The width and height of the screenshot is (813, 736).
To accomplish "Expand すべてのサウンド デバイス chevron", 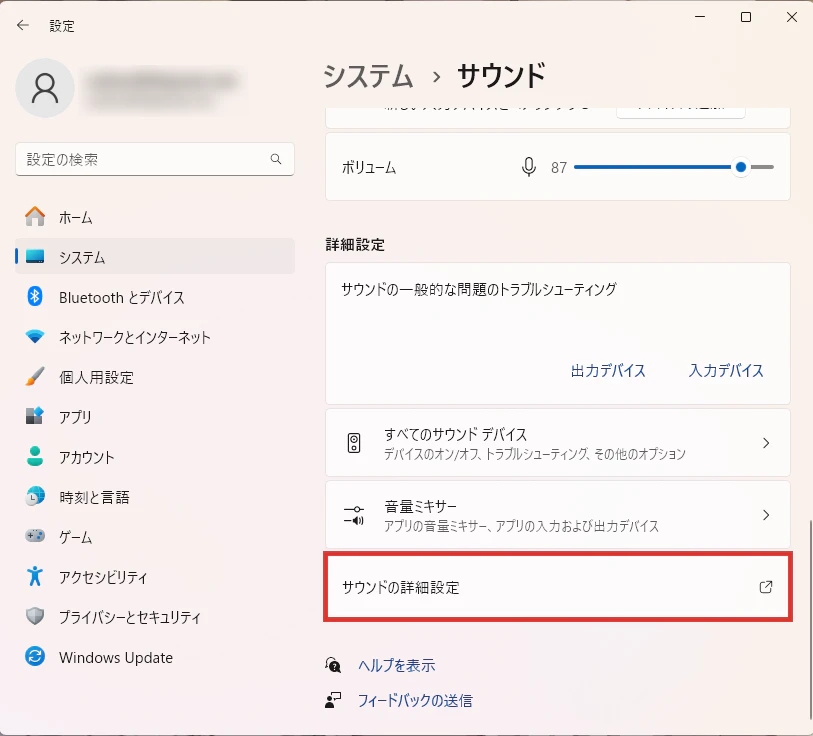I will coord(766,443).
